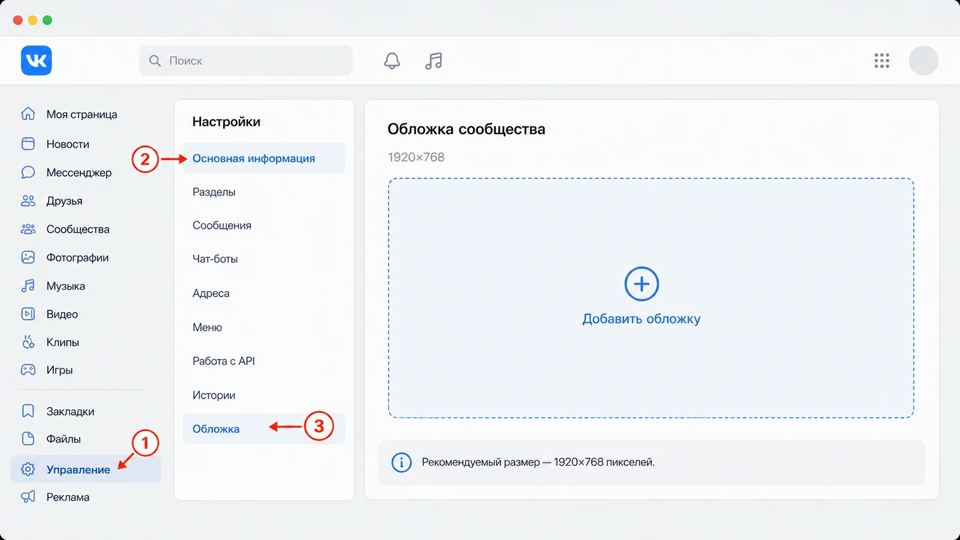Open the profile avatar menu
960x540 pixels.
[923, 61]
